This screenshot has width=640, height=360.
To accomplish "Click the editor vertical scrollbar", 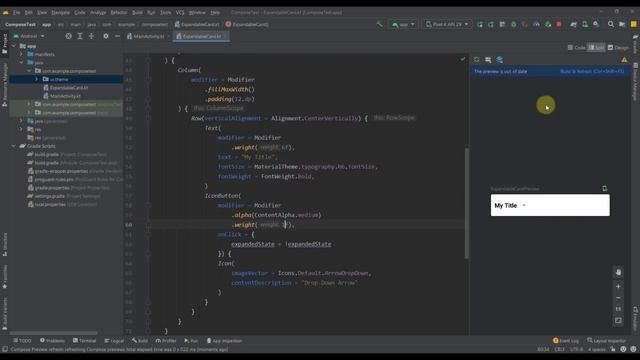I will 467,203.
